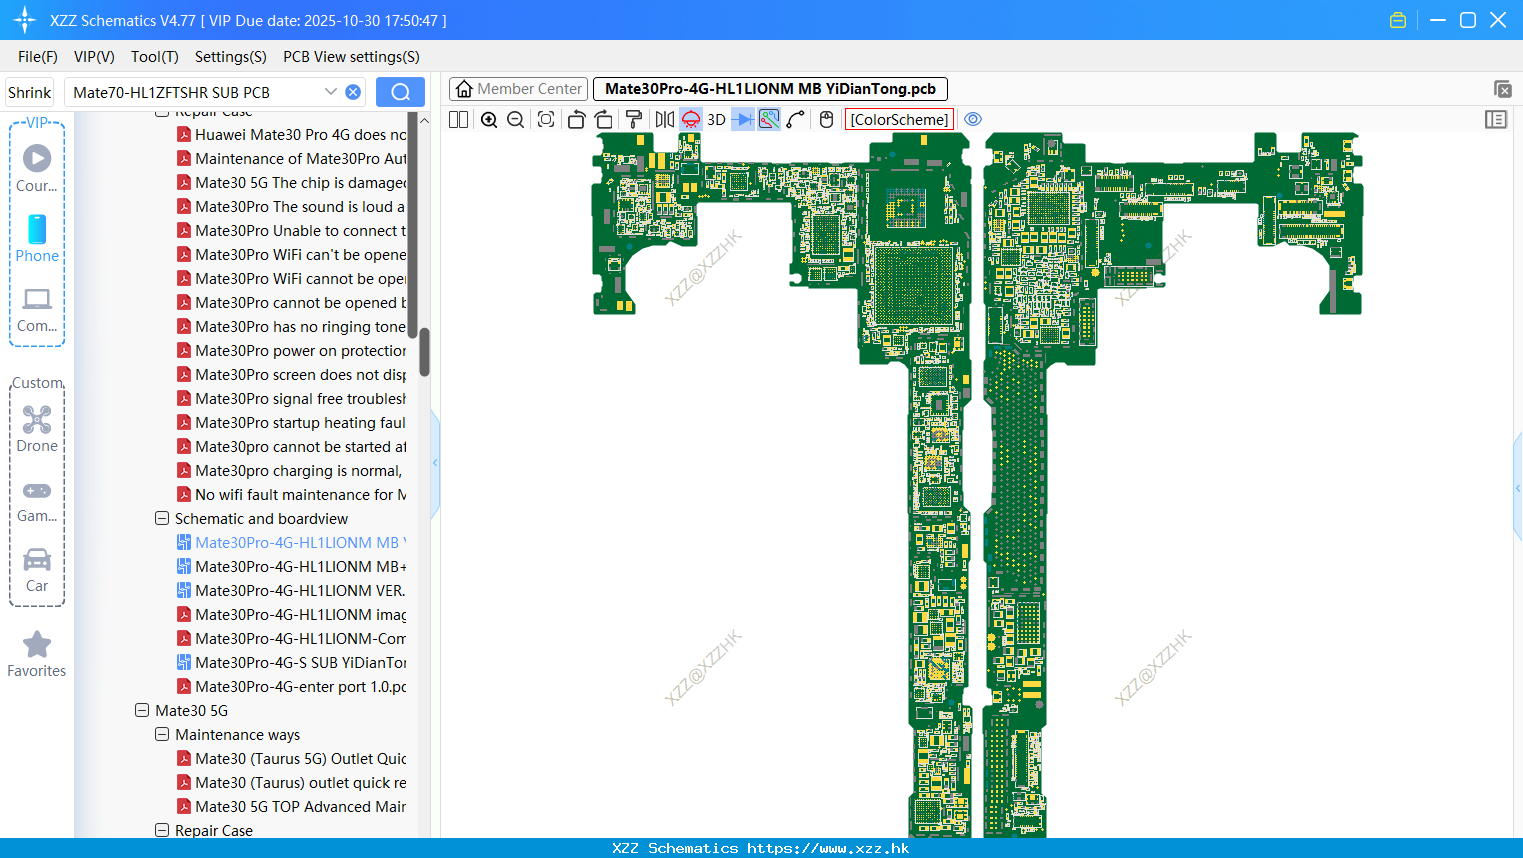Viewport: 1523px width, 858px height.
Task: Open Mate30Pro-4G-HL1LIONM MB+ boardview file
Action: (291, 566)
